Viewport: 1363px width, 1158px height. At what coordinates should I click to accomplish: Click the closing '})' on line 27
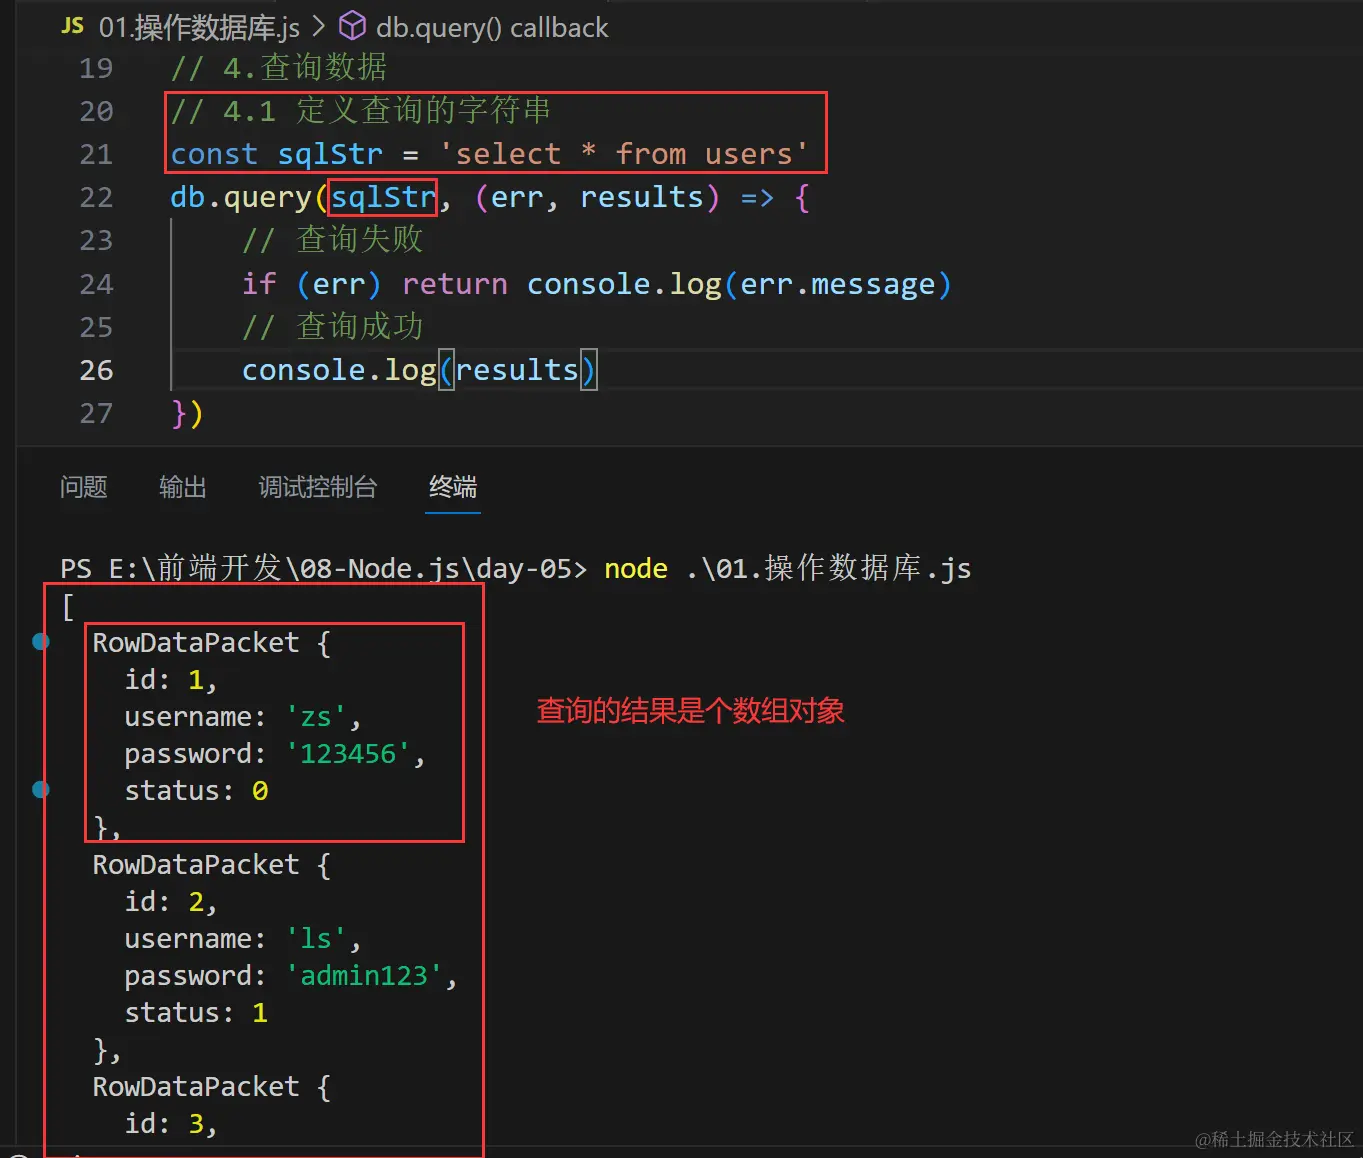click(187, 413)
